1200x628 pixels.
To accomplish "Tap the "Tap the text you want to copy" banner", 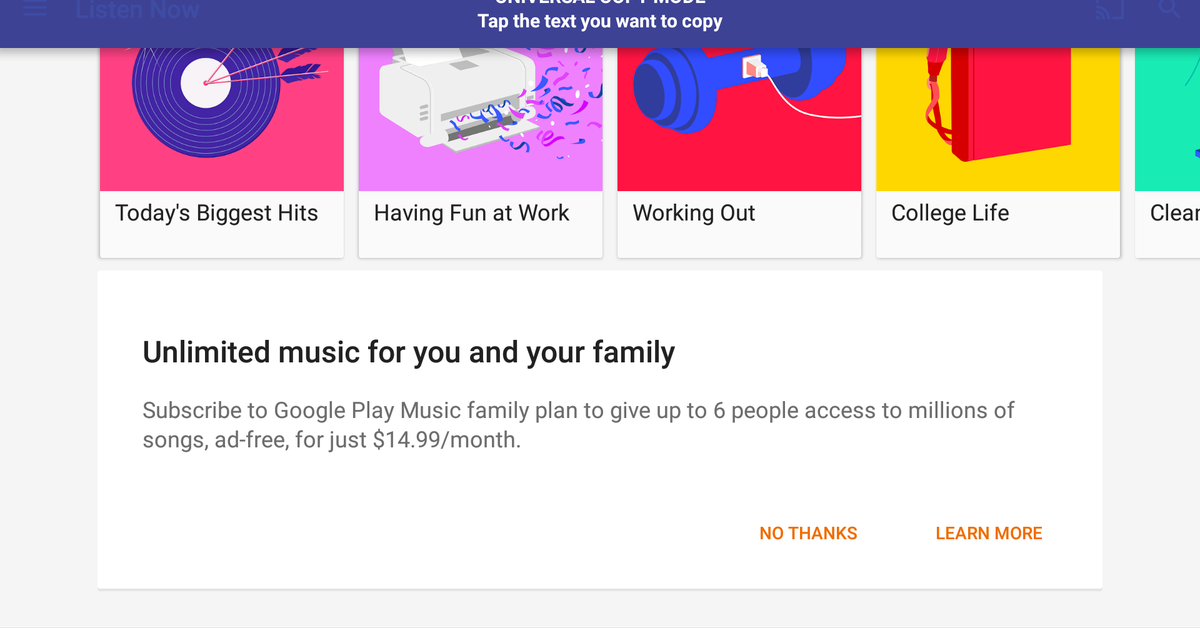I will [x=600, y=21].
